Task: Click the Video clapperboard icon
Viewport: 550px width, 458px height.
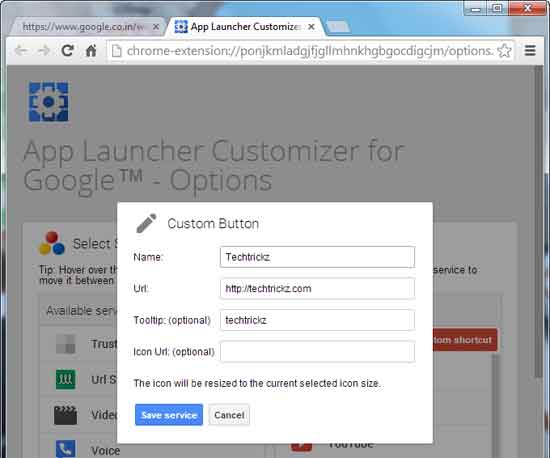Action: pyautogui.click(x=66, y=415)
